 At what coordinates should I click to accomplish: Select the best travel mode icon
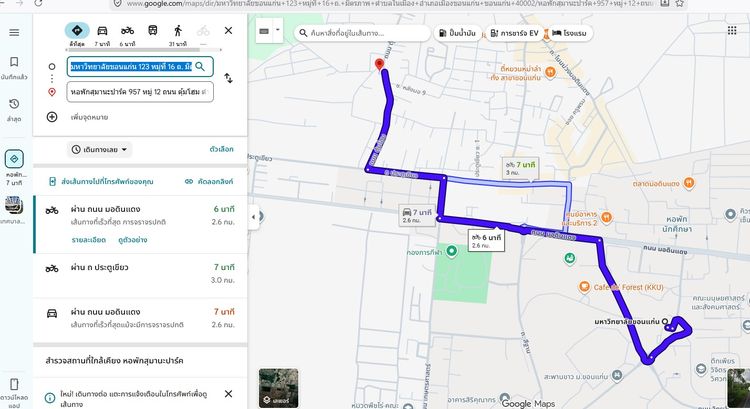[x=77, y=31]
